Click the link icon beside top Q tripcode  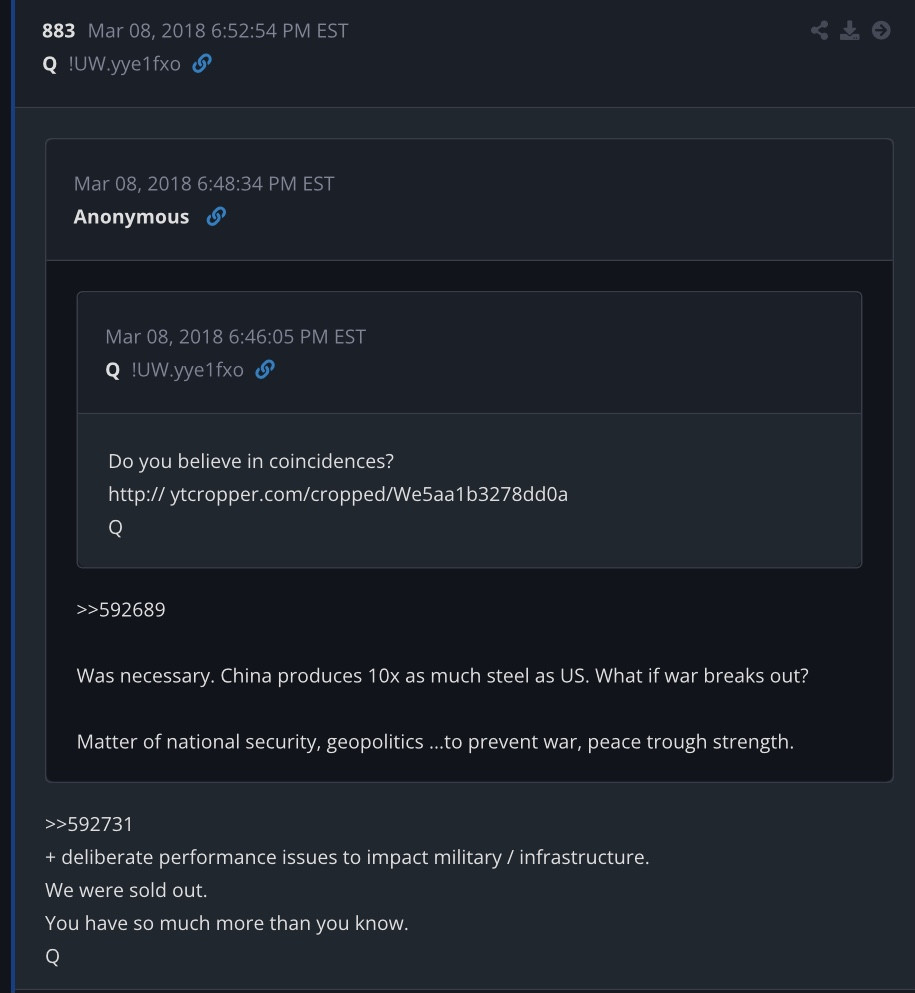pyautogui.click(x=202, y=64)
